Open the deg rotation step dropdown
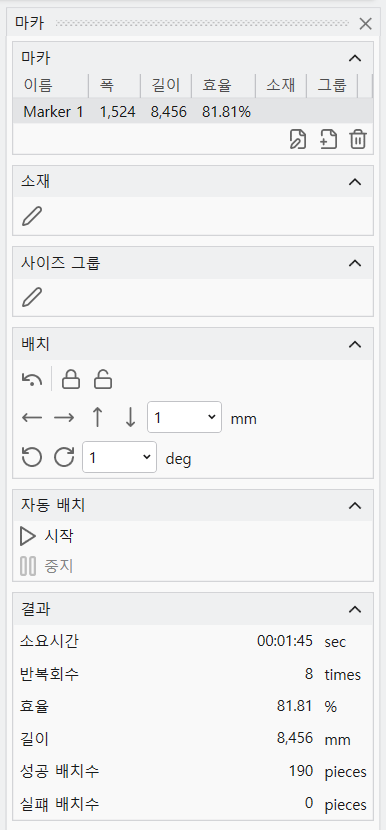Image resolution: width=386 pixels, height=830 pixels. pyautogui.click(x=120, y=457)
